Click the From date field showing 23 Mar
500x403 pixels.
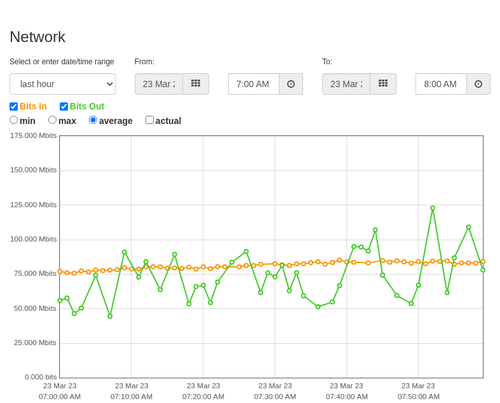(159, 84)
